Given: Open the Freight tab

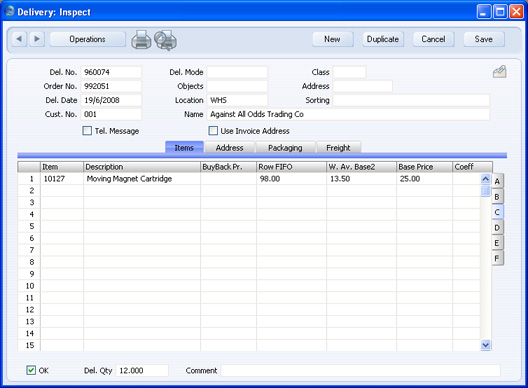Looking at the screenshot, I should click(338, 148).
